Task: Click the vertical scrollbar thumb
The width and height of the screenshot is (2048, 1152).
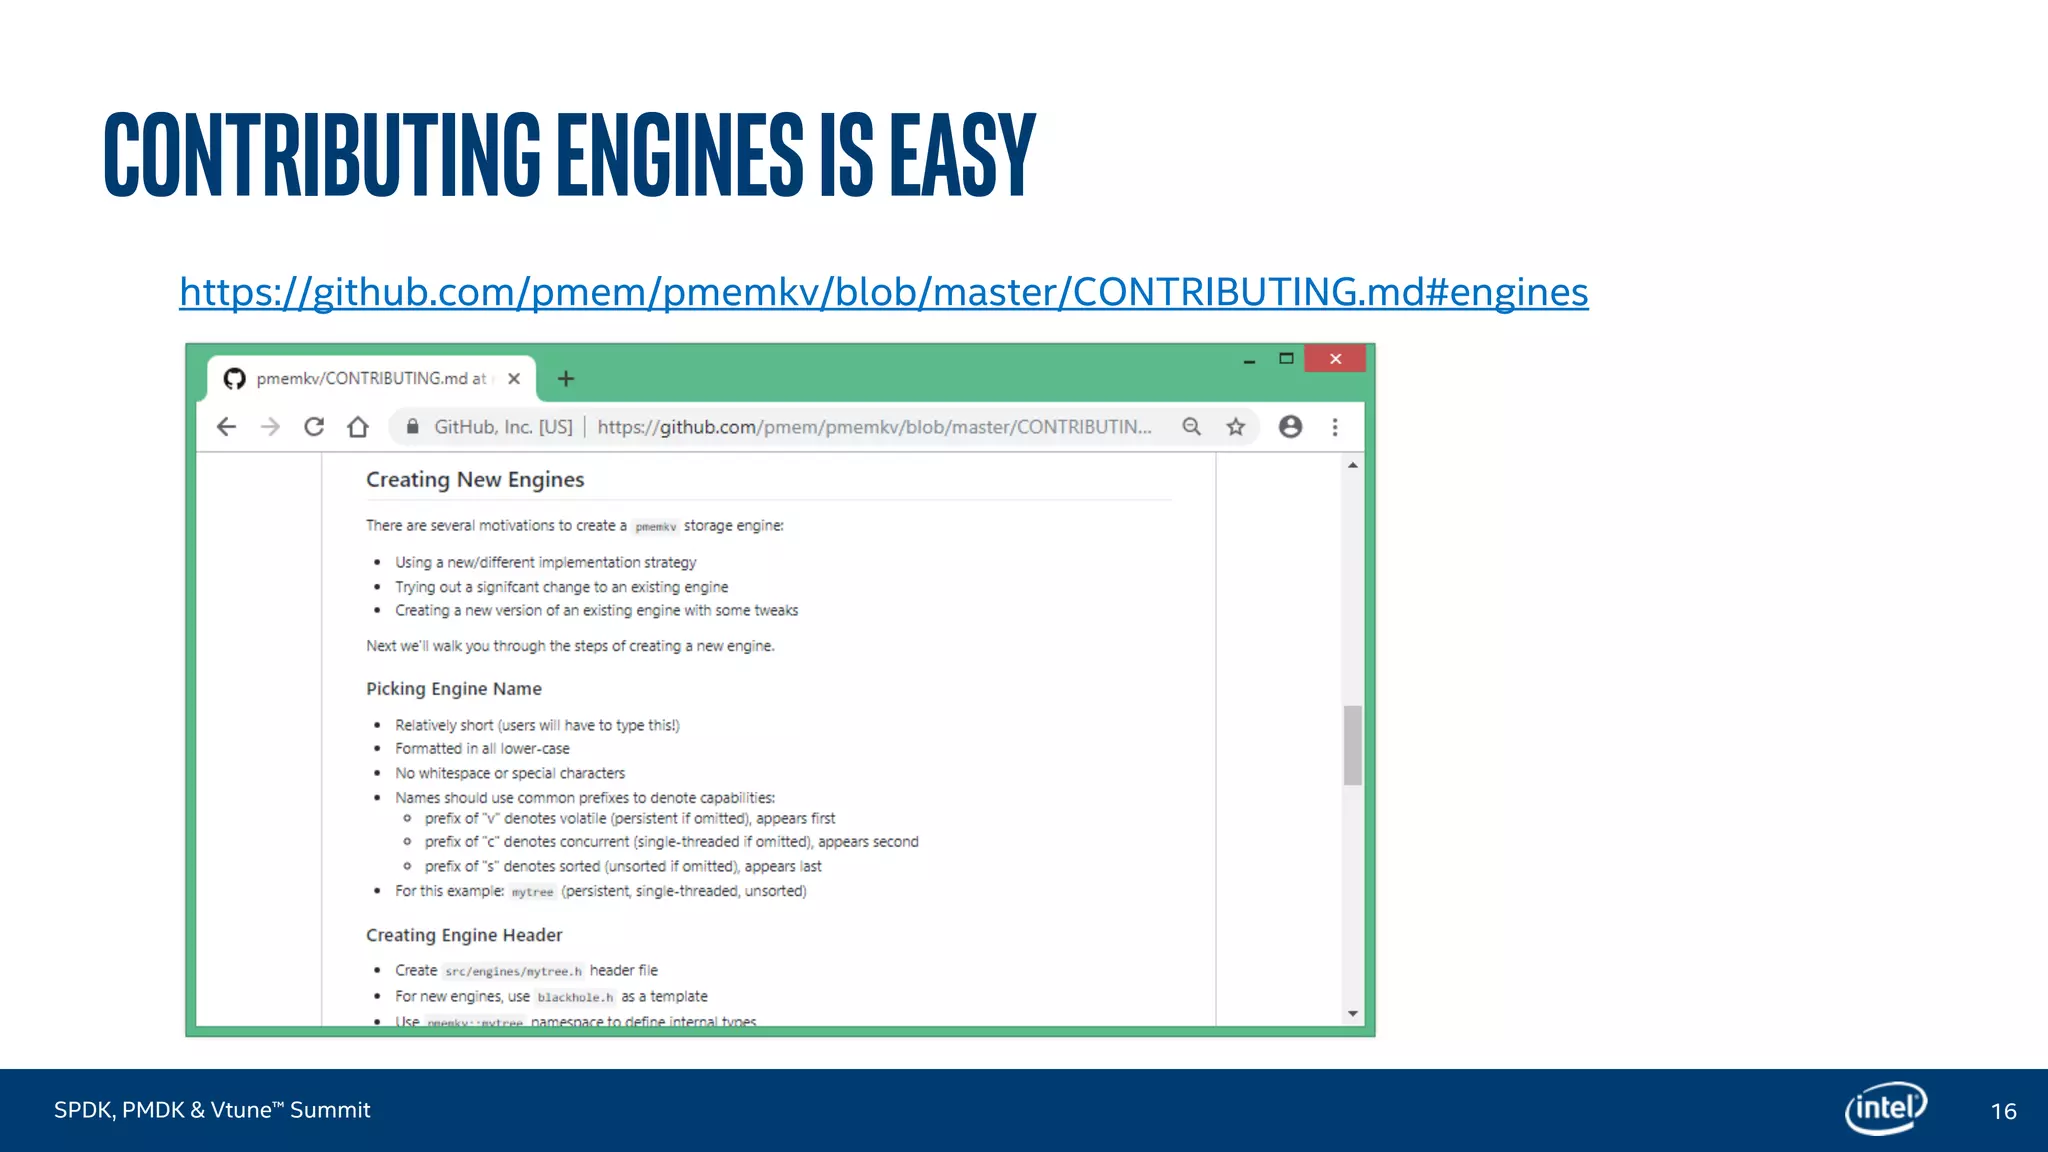Action: [x=1353, y=745]
